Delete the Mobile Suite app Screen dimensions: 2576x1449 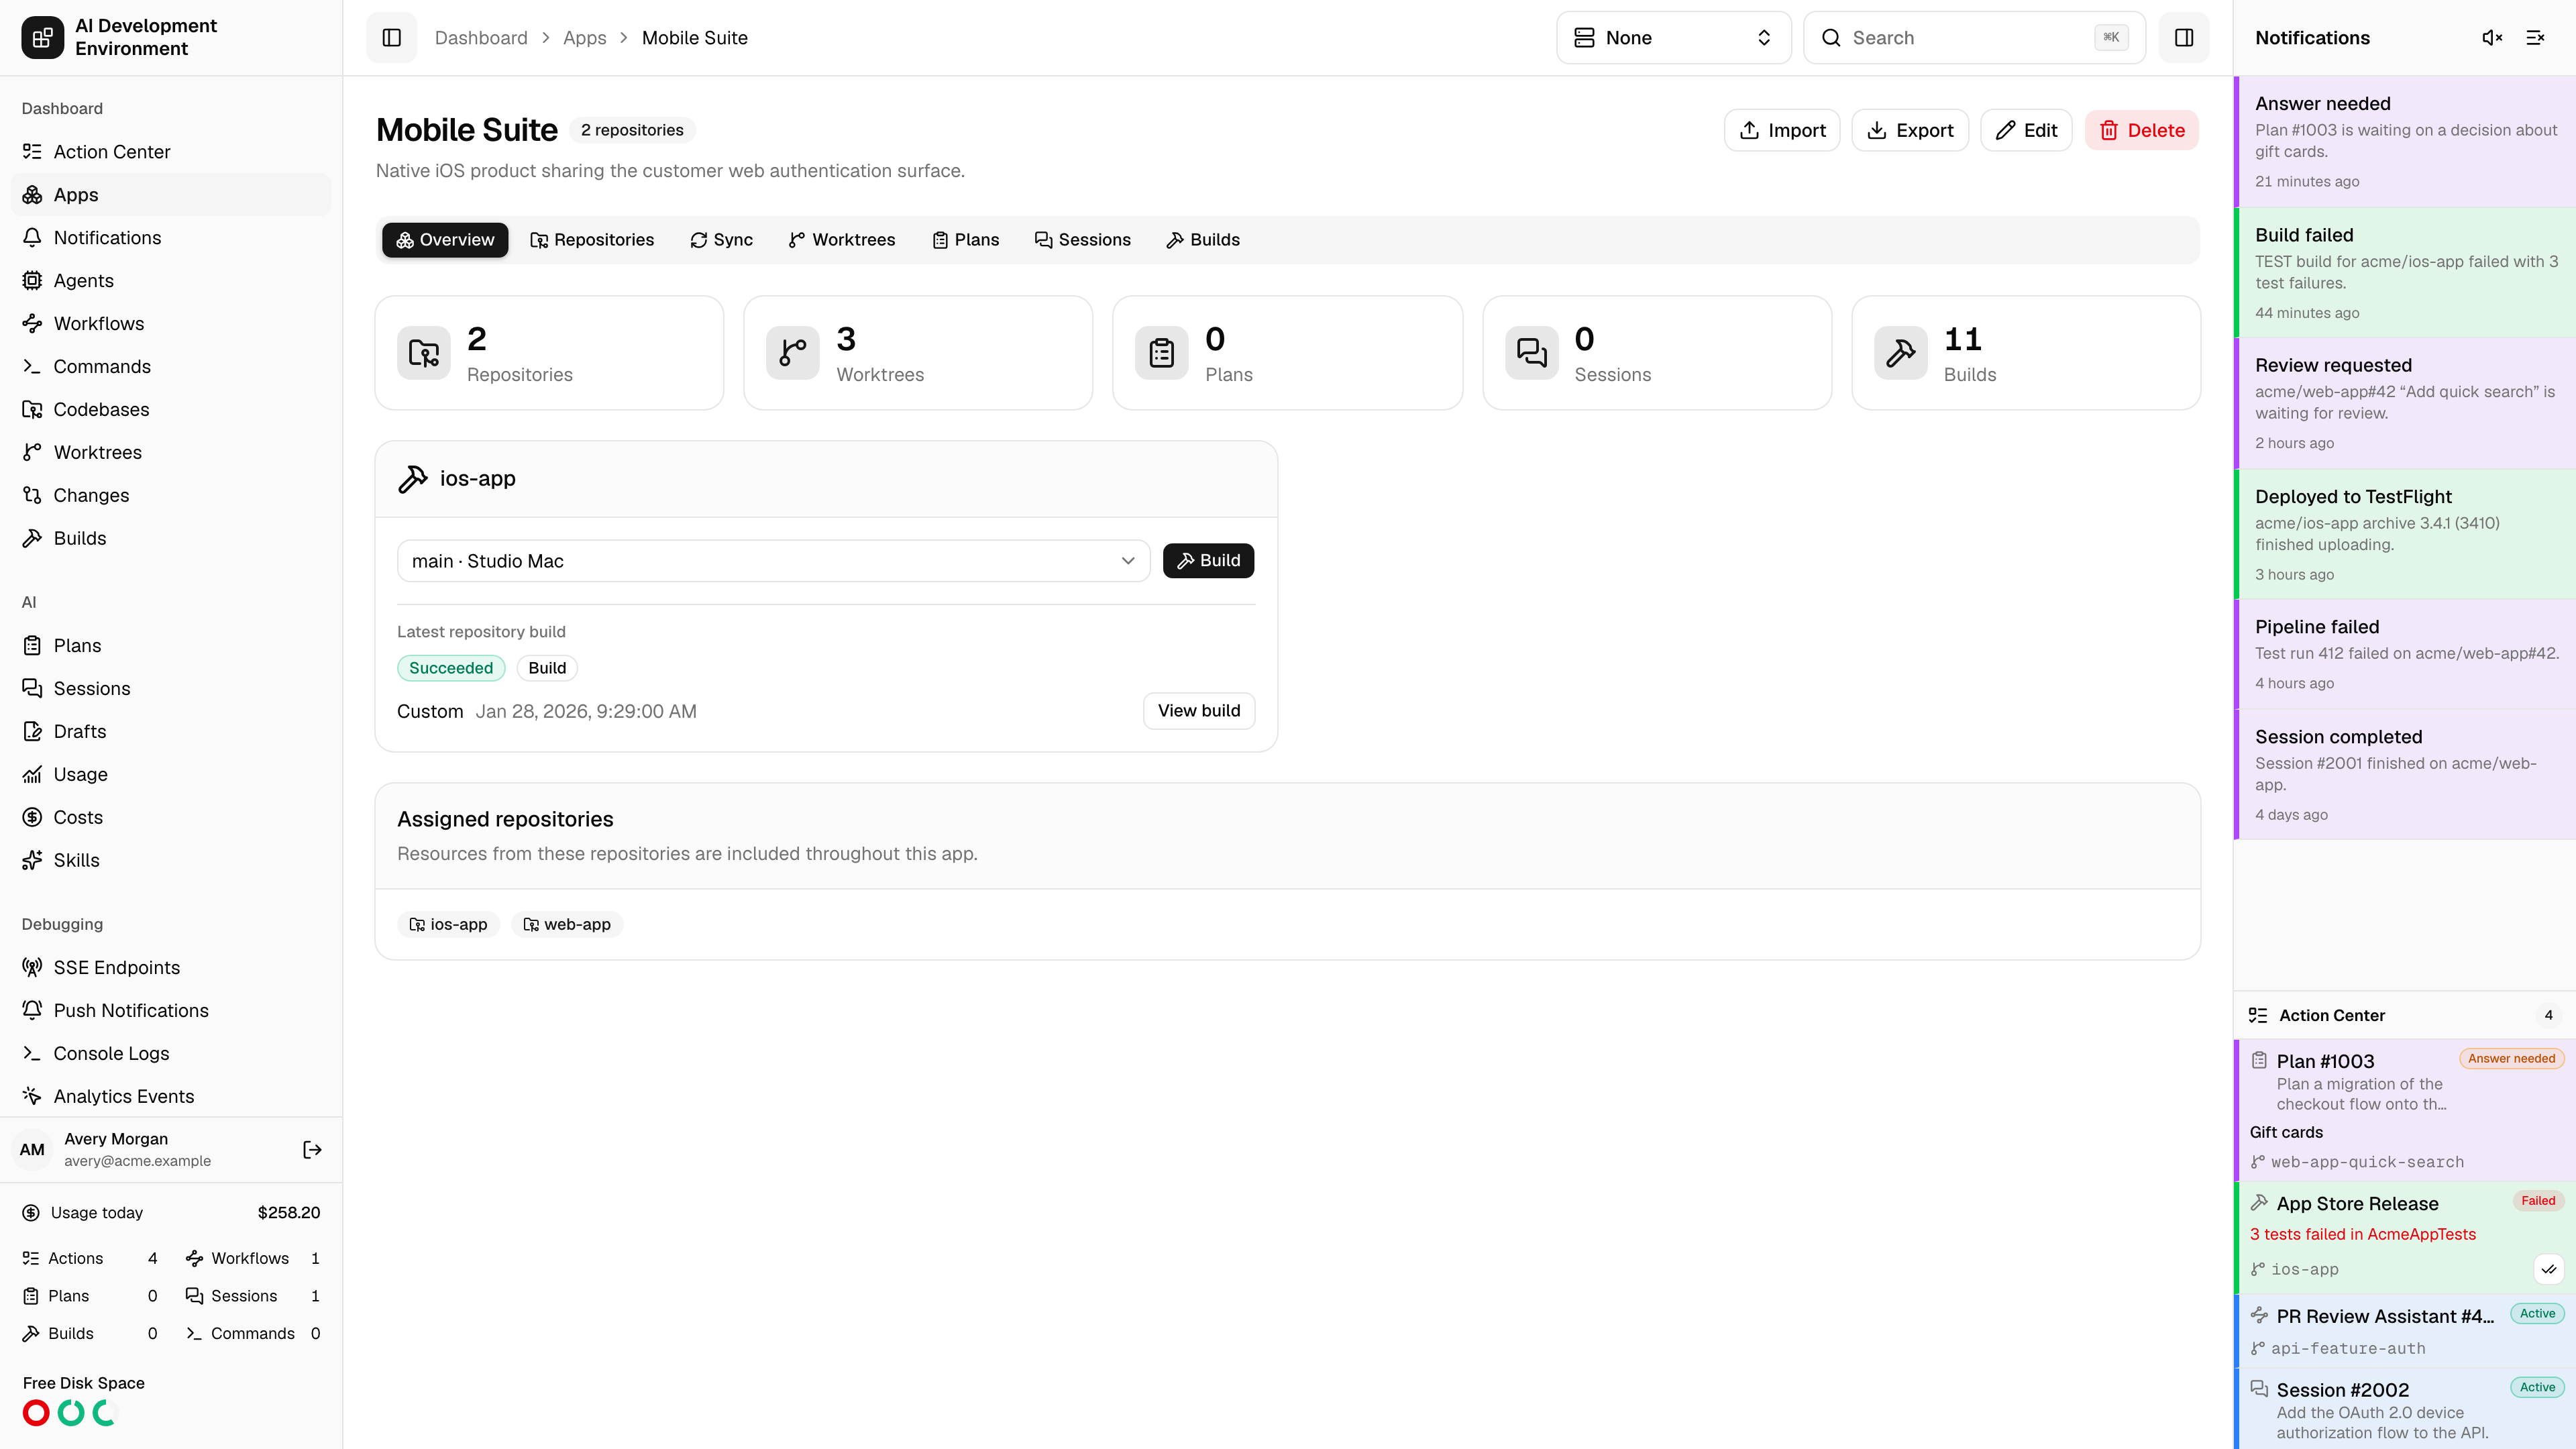[x=2142, y=131]
